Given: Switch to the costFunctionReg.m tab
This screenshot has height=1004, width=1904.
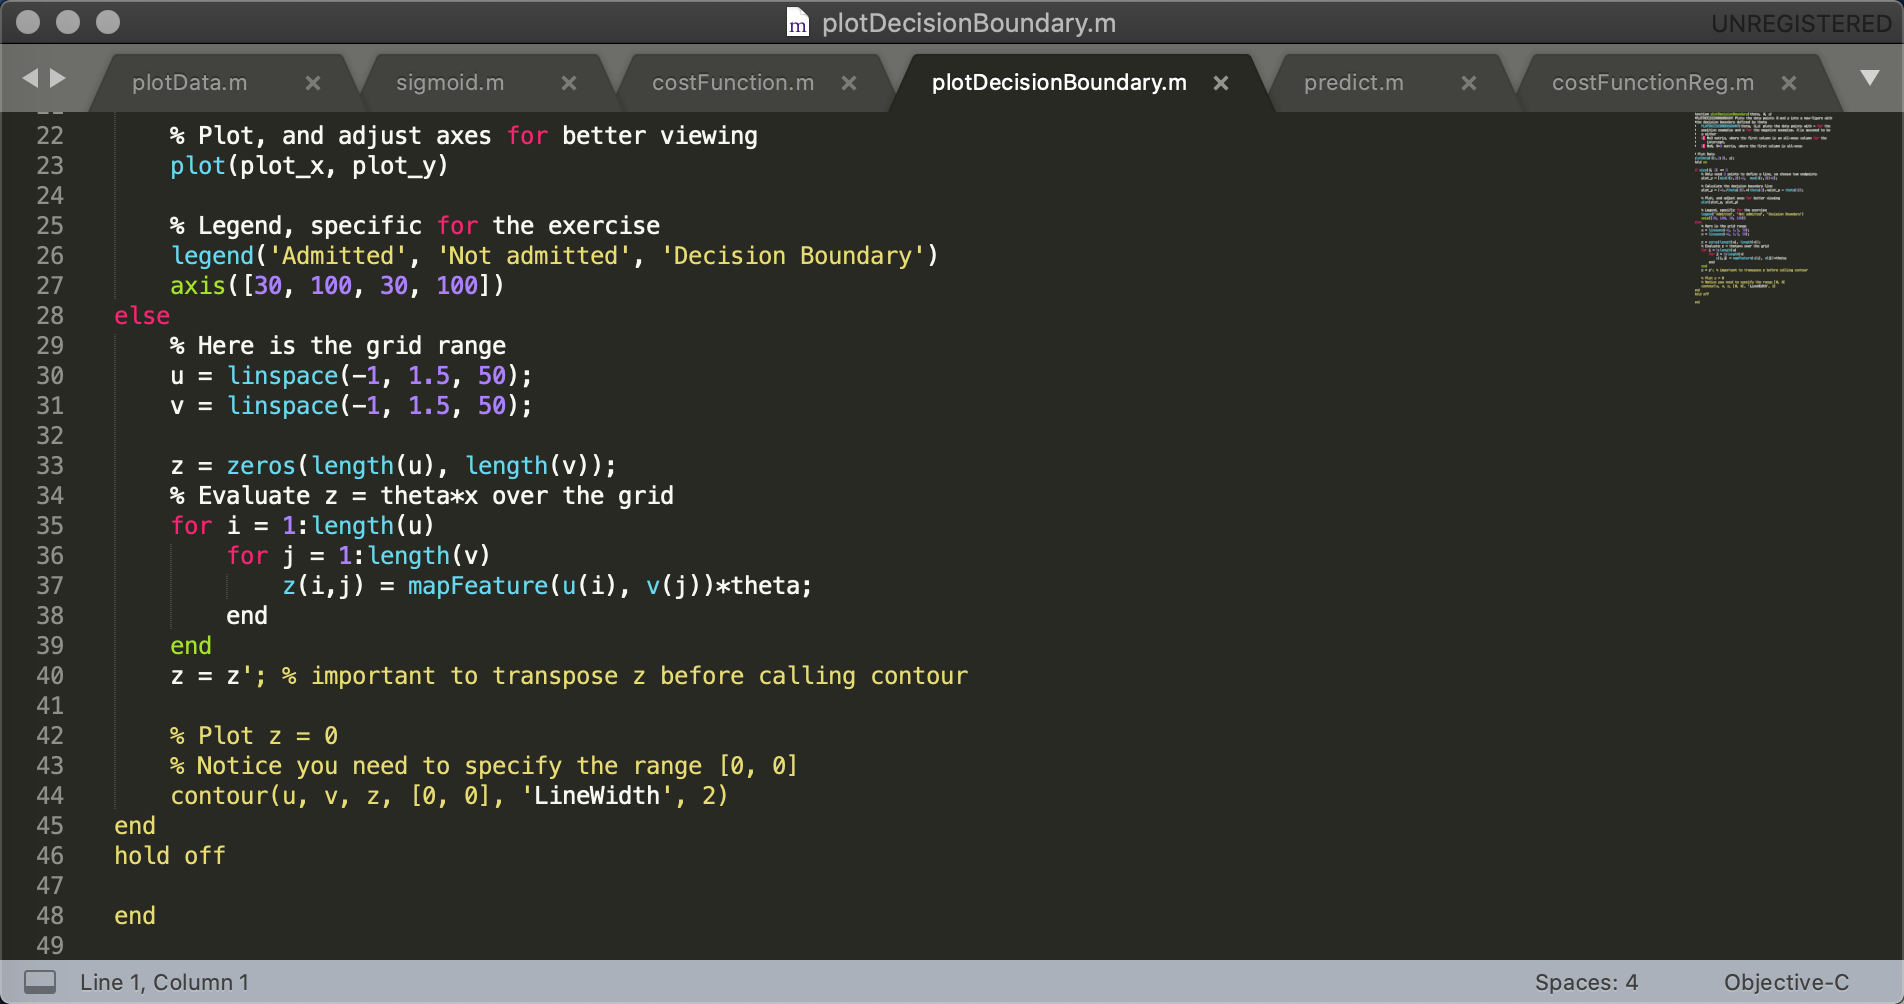Looking at the screenshot, I should 1653,83.
